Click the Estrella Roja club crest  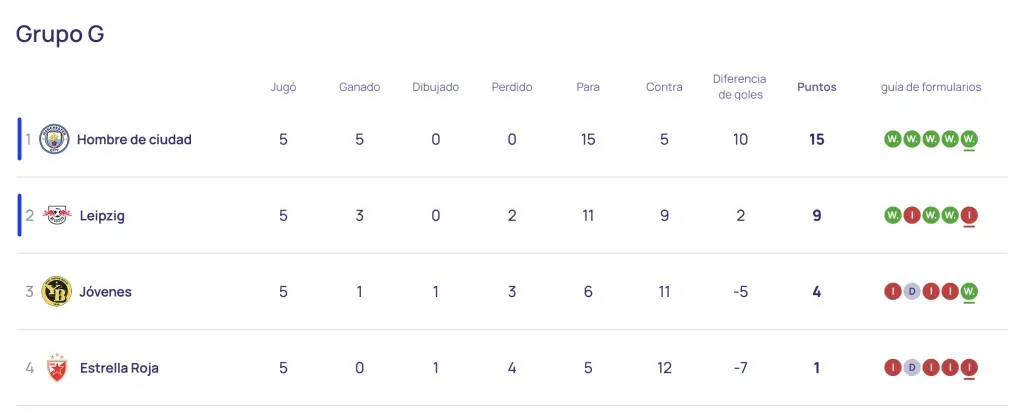pyautogui.click(x=56, y=367)
